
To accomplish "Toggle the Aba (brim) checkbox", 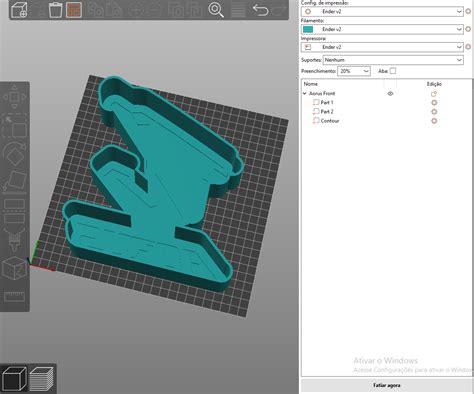I will [393, 71].
